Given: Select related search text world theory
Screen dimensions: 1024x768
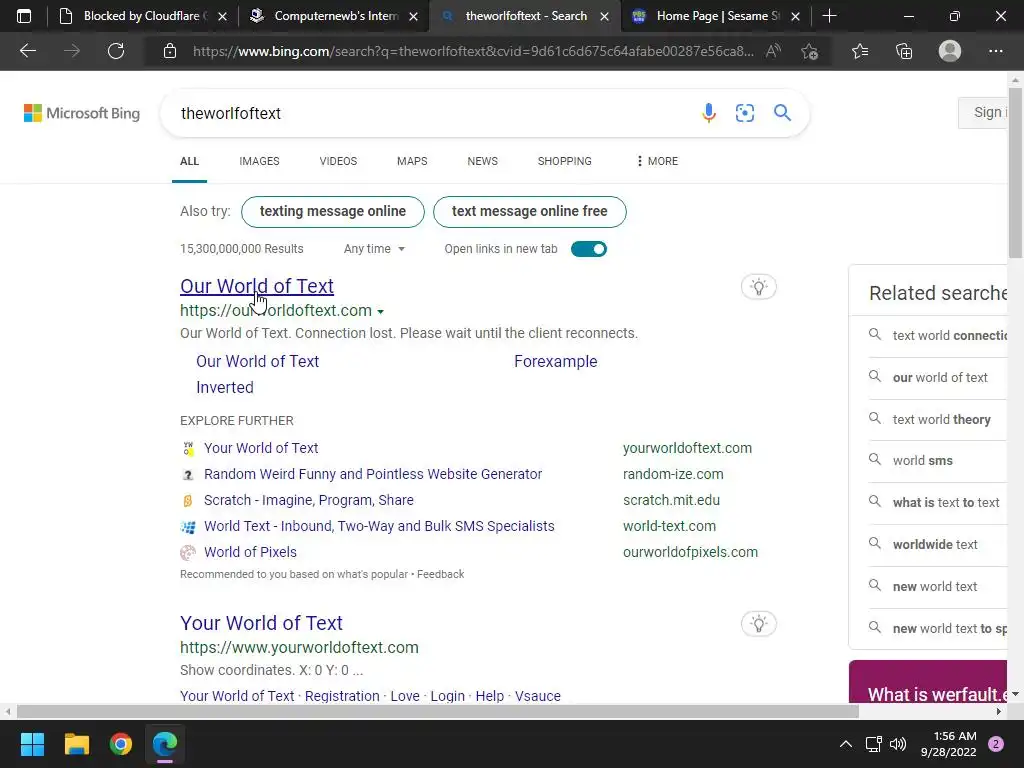Looking at the screenshot, I should tap(942, 419).
